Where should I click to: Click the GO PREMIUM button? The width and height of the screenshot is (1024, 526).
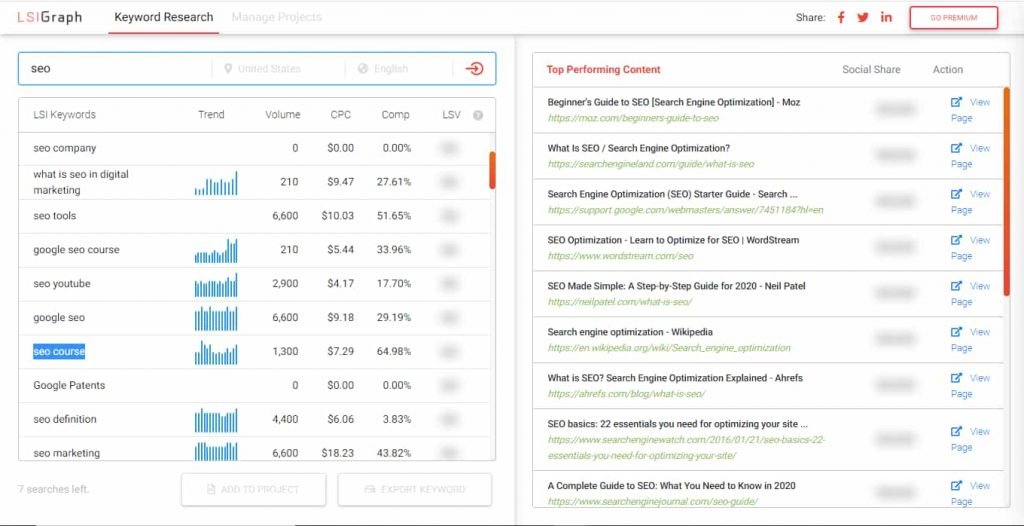click(953, 18)
